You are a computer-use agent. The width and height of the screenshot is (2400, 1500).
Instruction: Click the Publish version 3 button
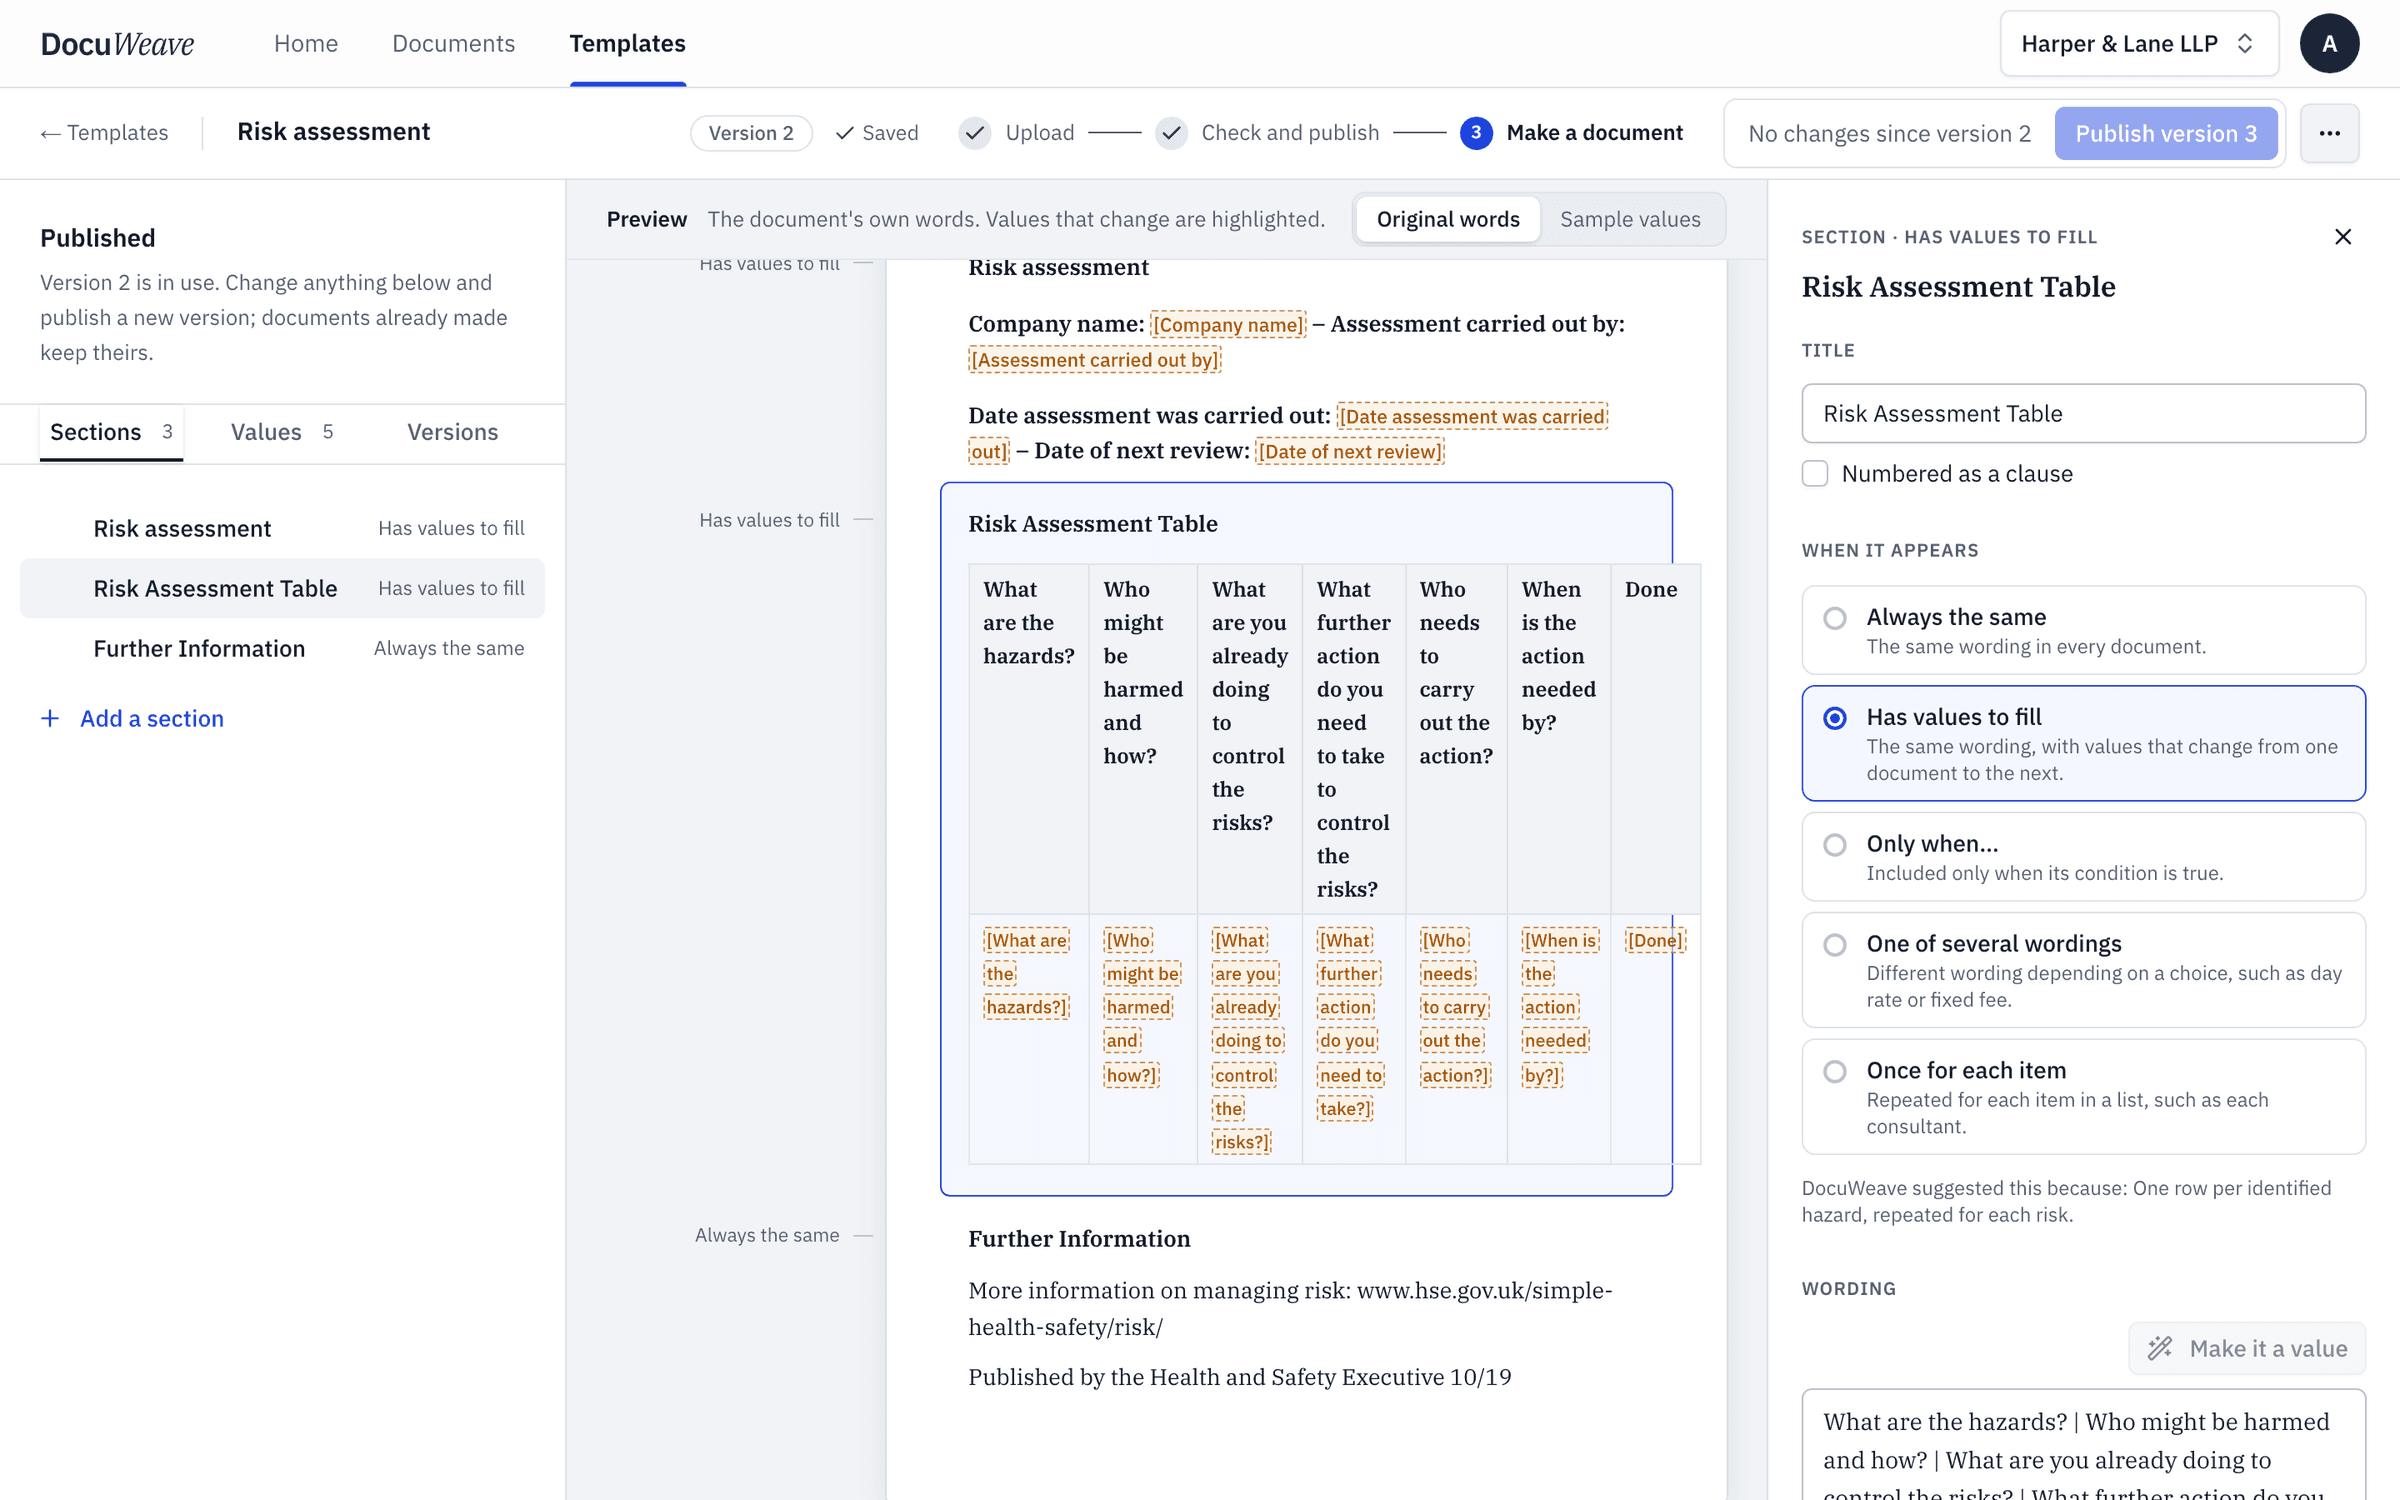coord(2166,133)
